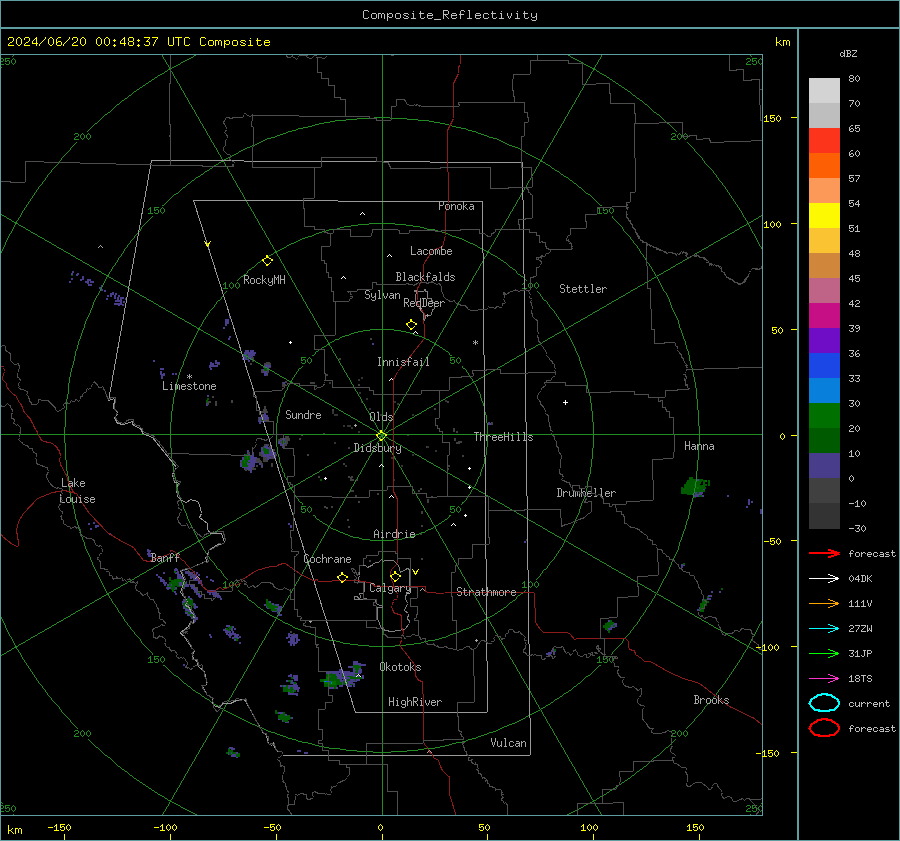Click the HighRiver label
The image size is (900, 841).
(x=415, y=702)
